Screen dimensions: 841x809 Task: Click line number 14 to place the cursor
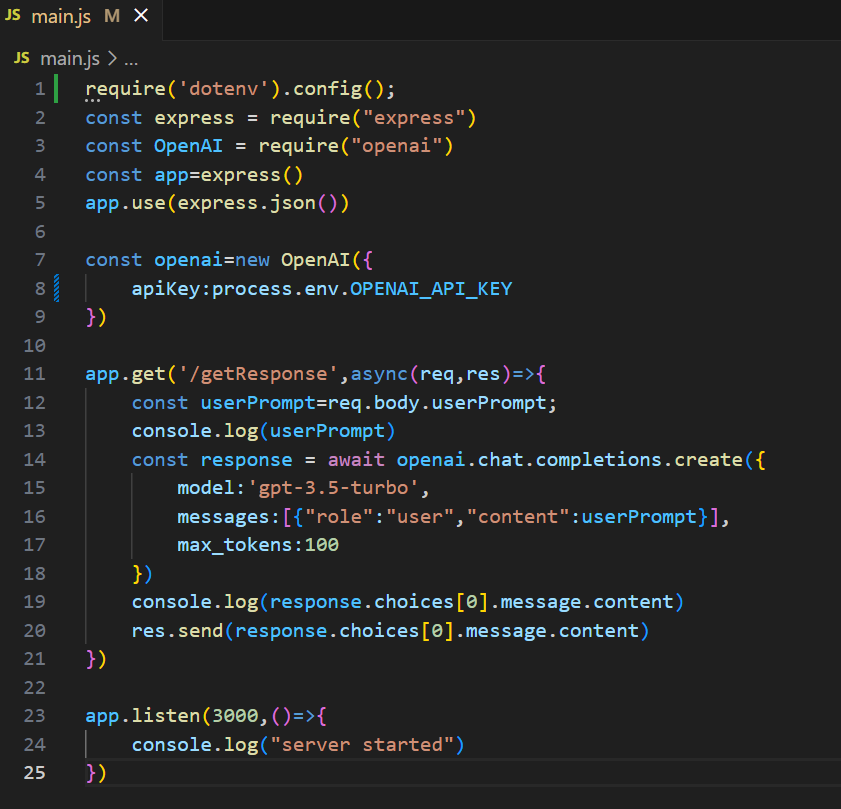tap(34, 459)
